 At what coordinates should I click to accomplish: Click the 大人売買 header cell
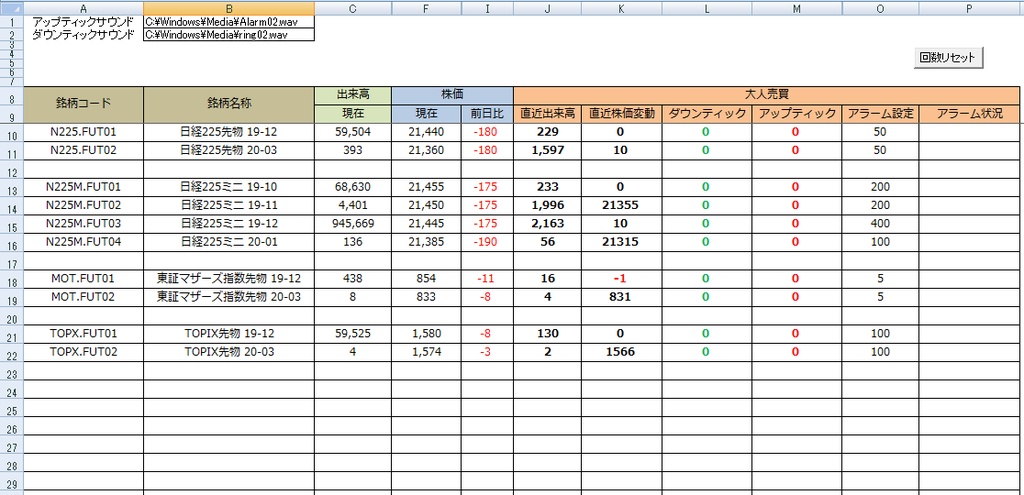767,95
